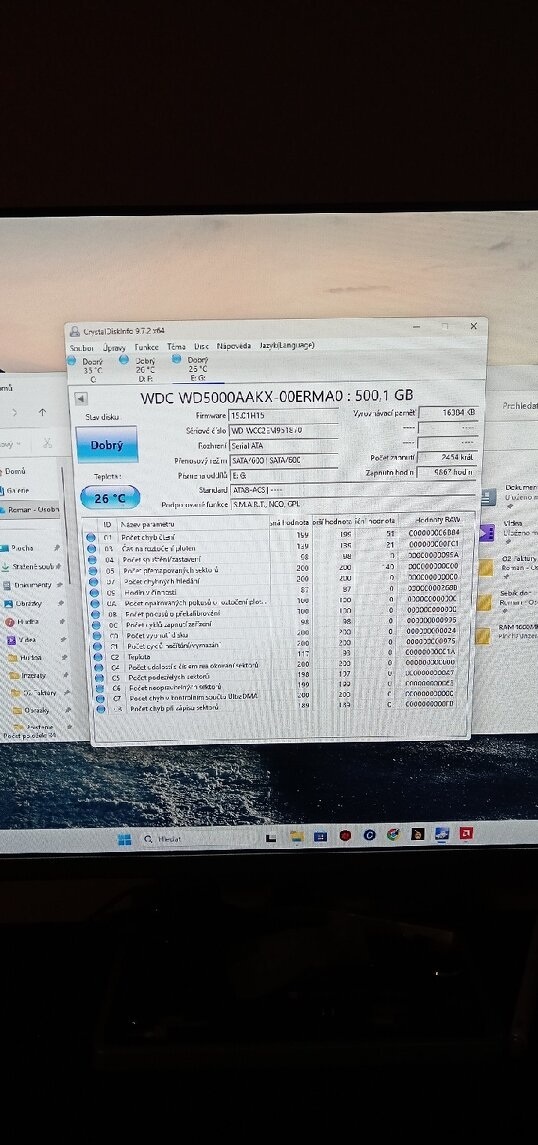Click the Písmena oddílů E: G: field
538x1145 pixels.
(283, 475)
